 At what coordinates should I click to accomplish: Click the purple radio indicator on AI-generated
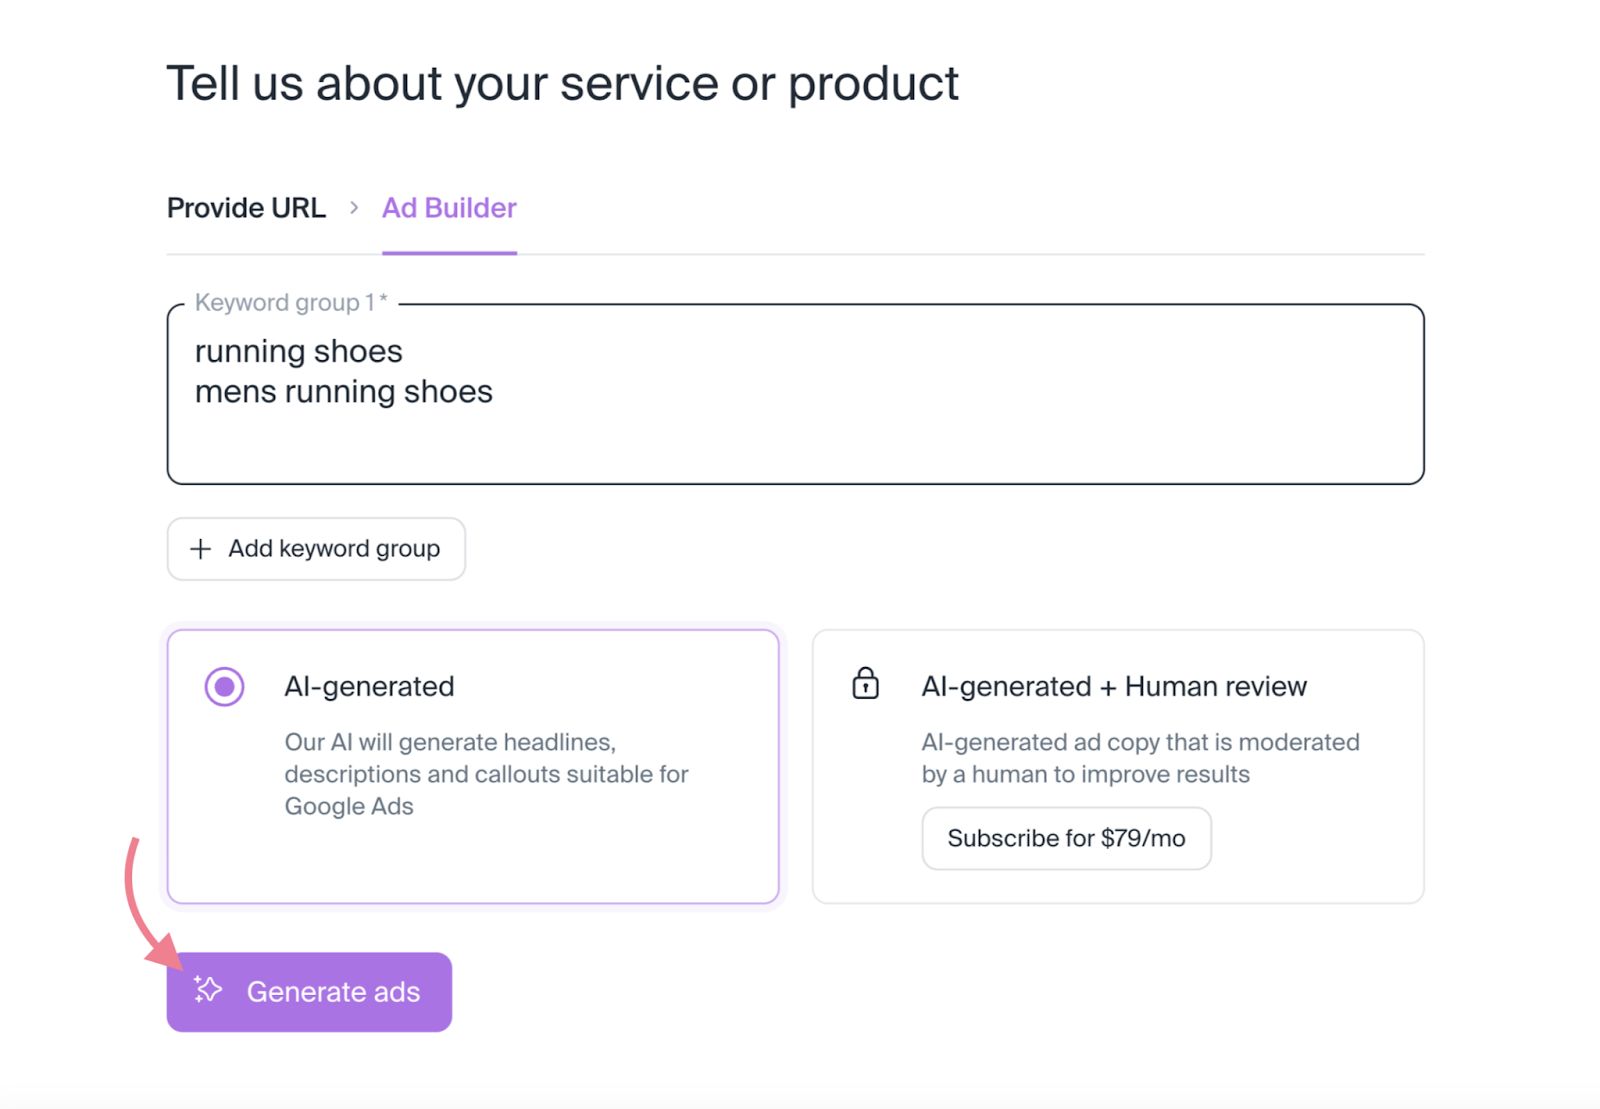[224, 686]
